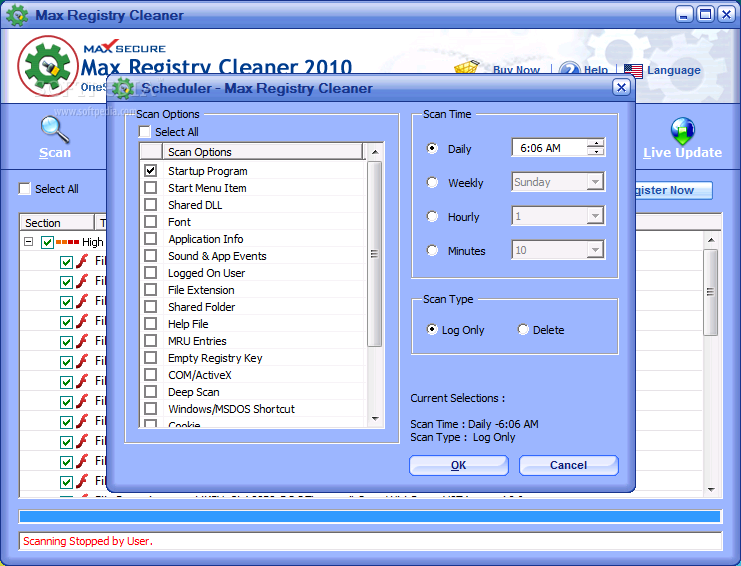
Task: Cancel the Scheduler dialog
Action: point(569,465)
